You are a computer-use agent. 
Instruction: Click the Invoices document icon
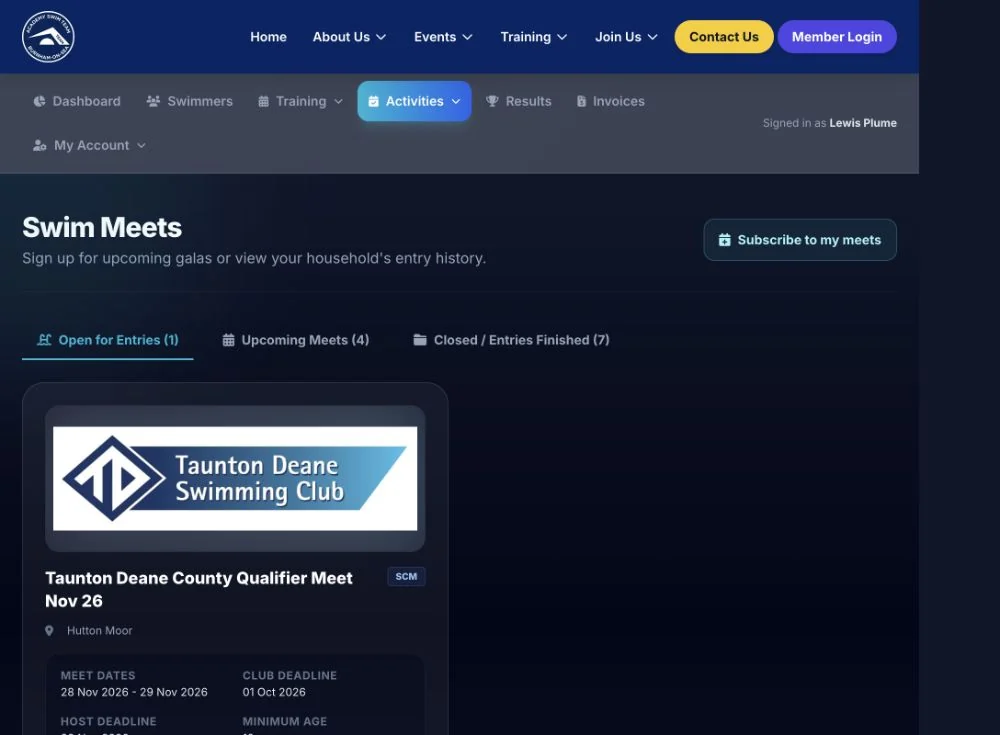click(581, 101)
